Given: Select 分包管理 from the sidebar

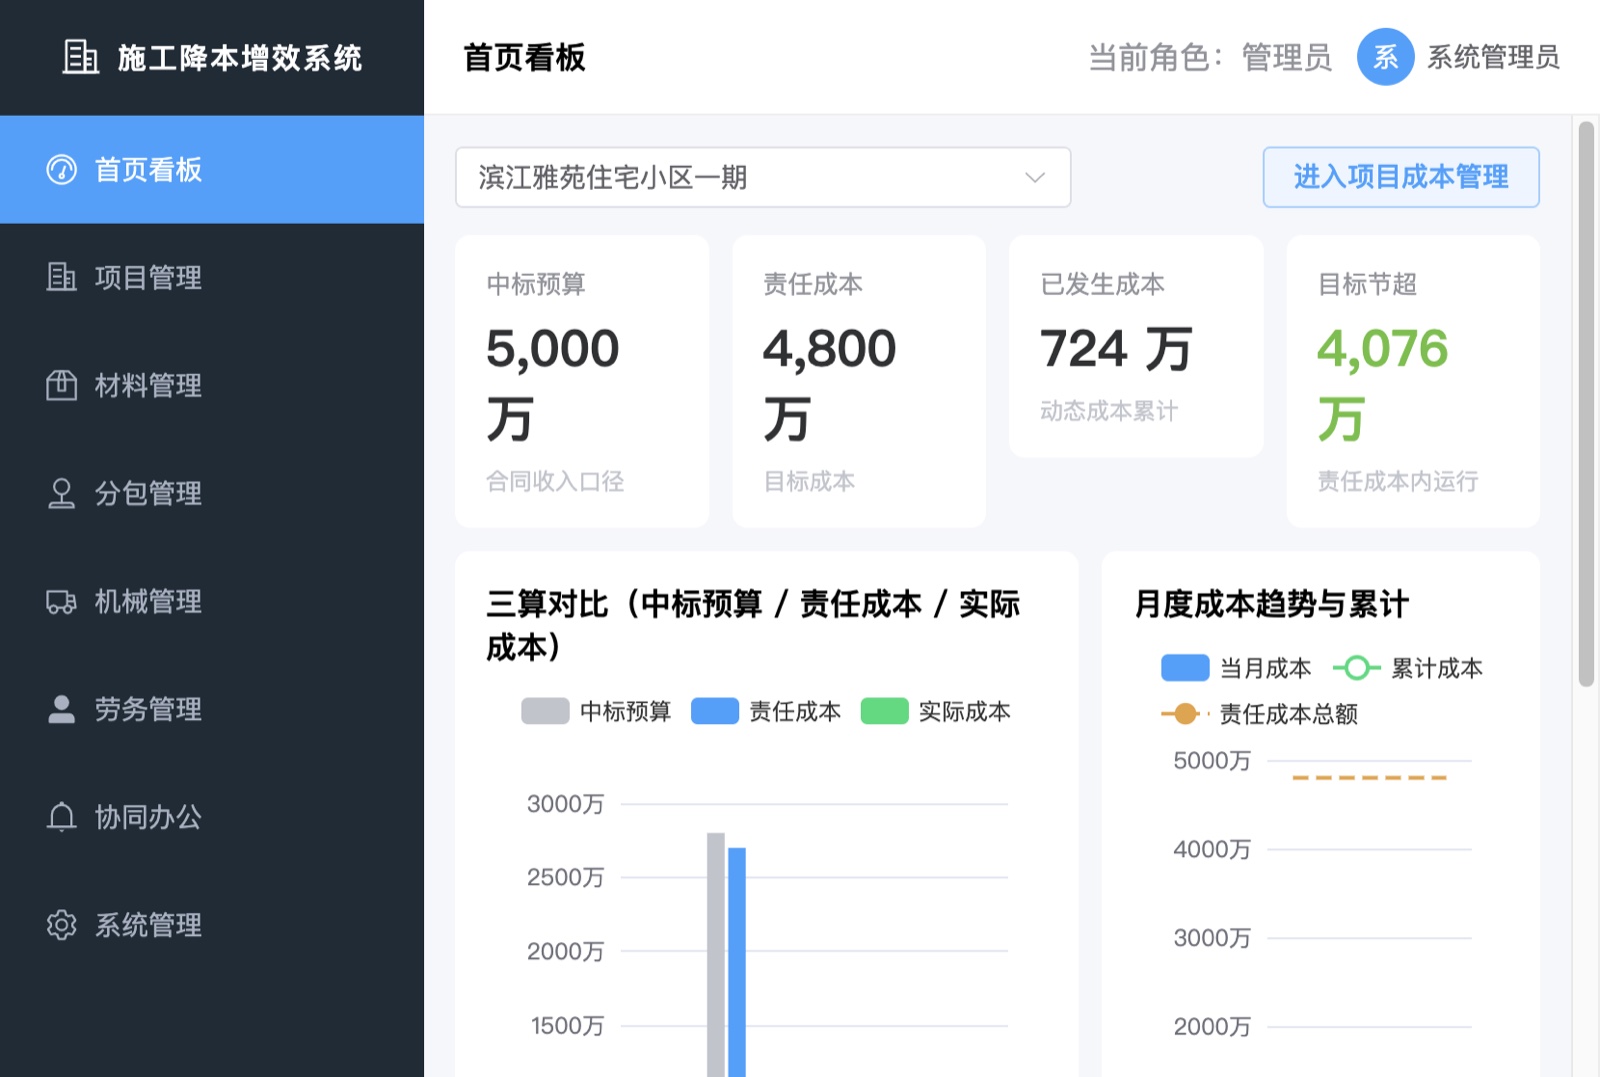Looking at the screenshot, I should click(x=212, y=493).
